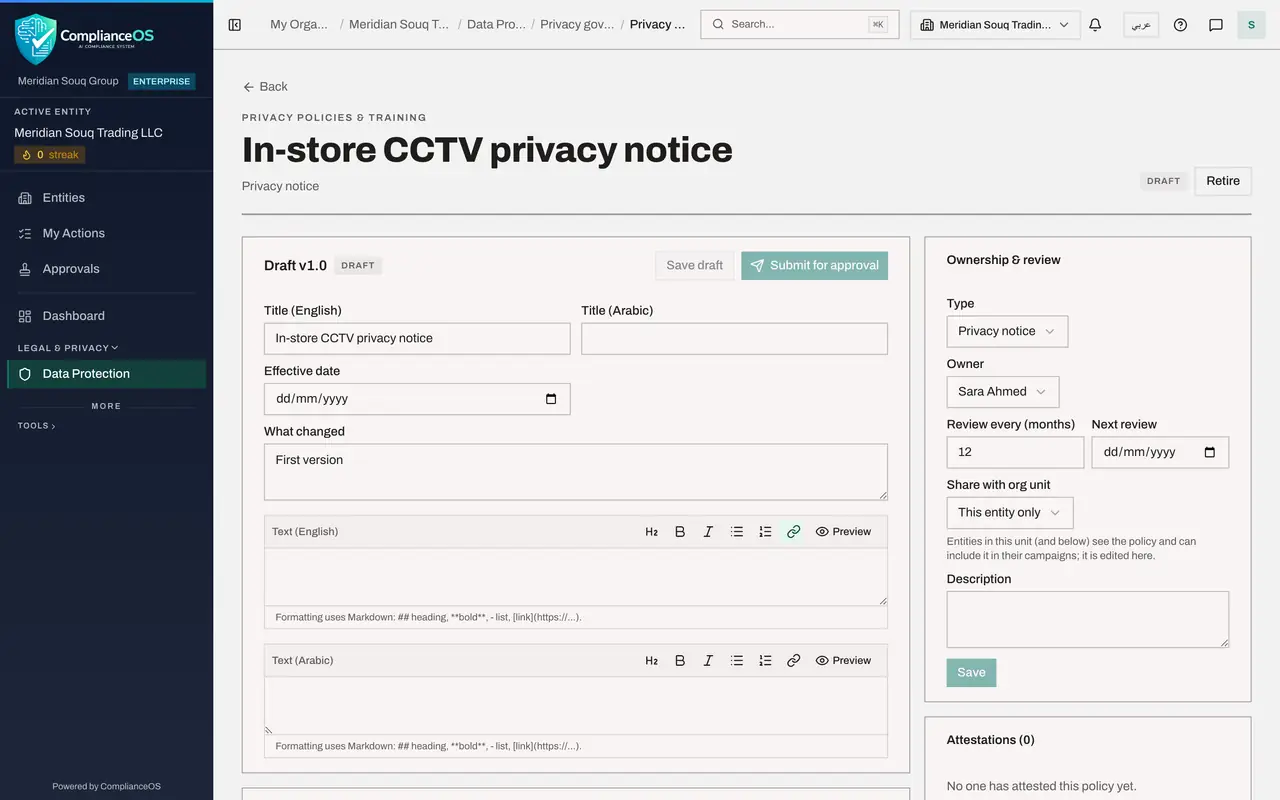The image size is (1280, 800).
Task: Insert numbered list in Text (English) toolbar
Action: click(x=765, y=532)
